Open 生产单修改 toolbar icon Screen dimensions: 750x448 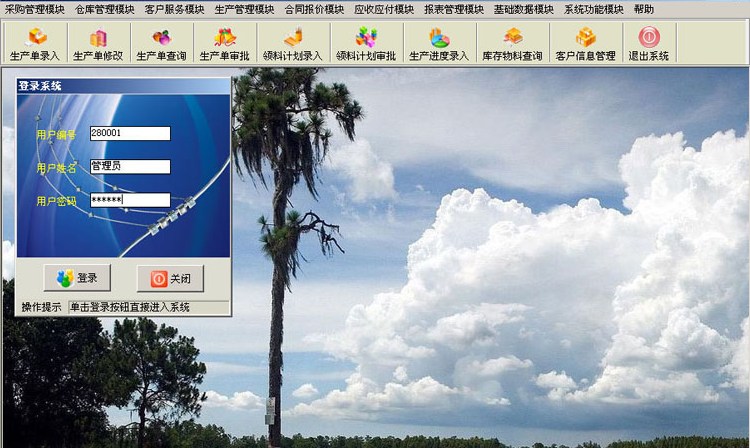tap(98, 43)
